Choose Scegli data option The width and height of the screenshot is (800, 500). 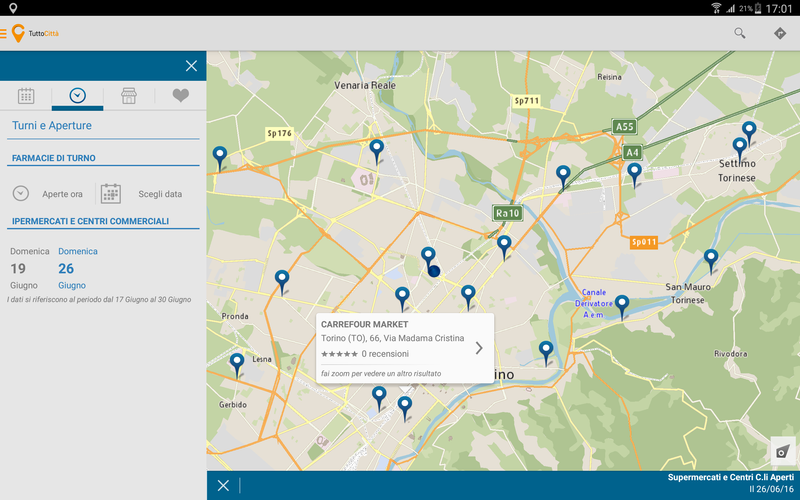[x=160, y=194]
